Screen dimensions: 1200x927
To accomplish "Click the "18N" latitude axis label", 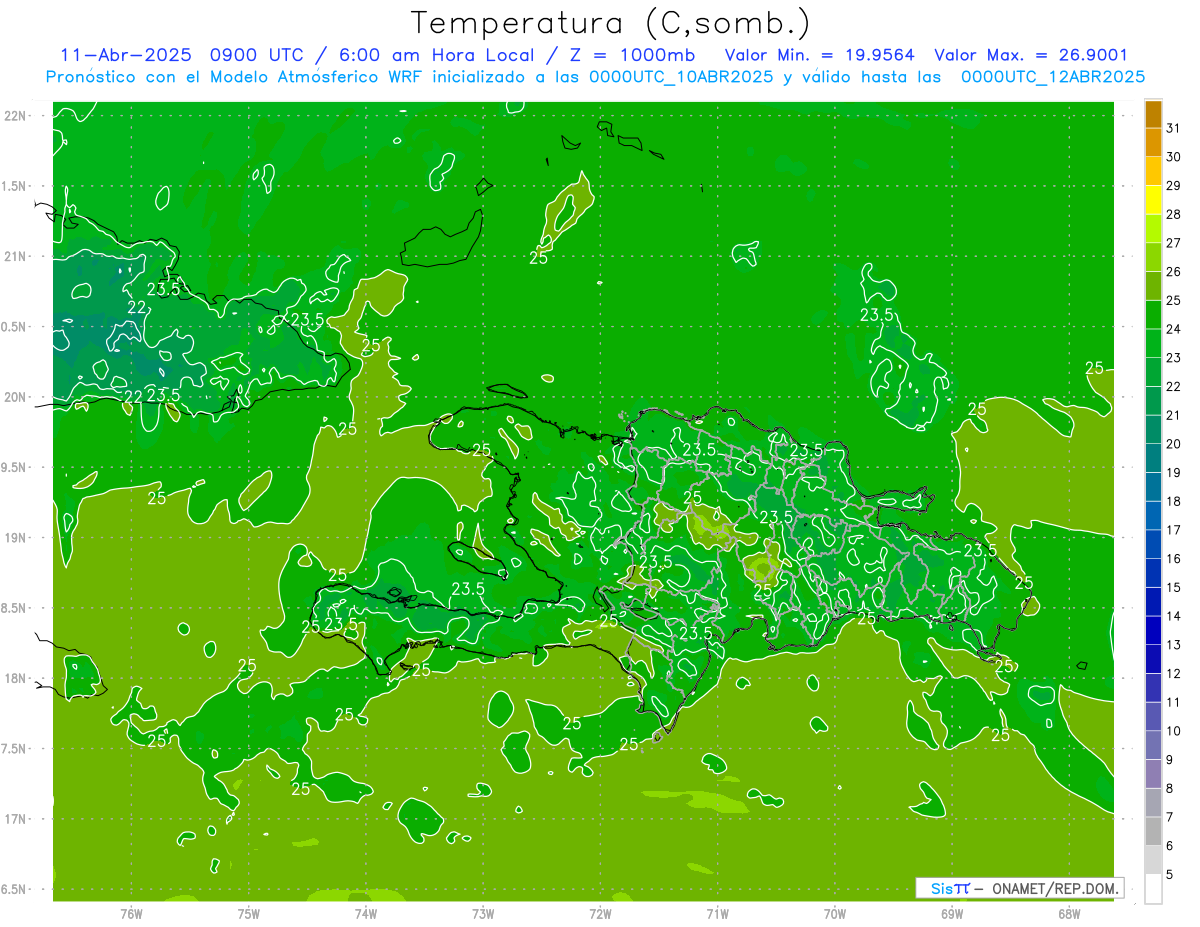I will [x=15, y=678].
